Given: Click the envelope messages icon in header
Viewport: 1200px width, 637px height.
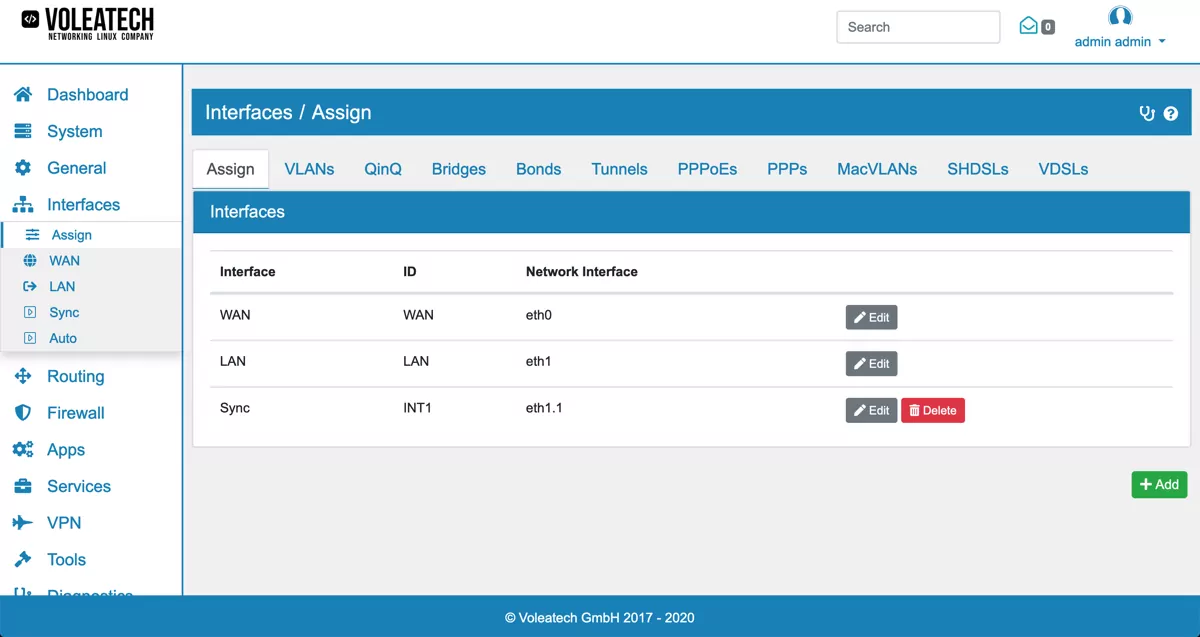Looking at the screenshot, I should [1029, 27].
